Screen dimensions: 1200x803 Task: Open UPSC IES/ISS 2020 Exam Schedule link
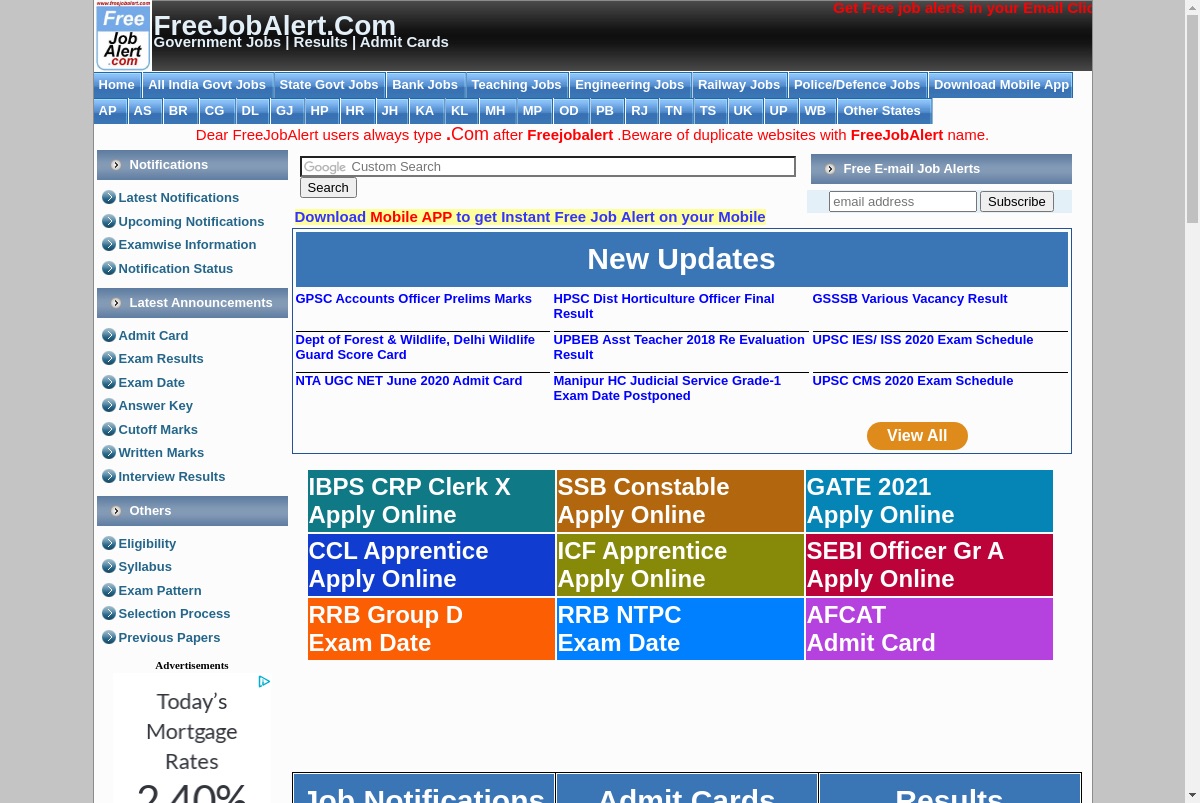(923, 340)
